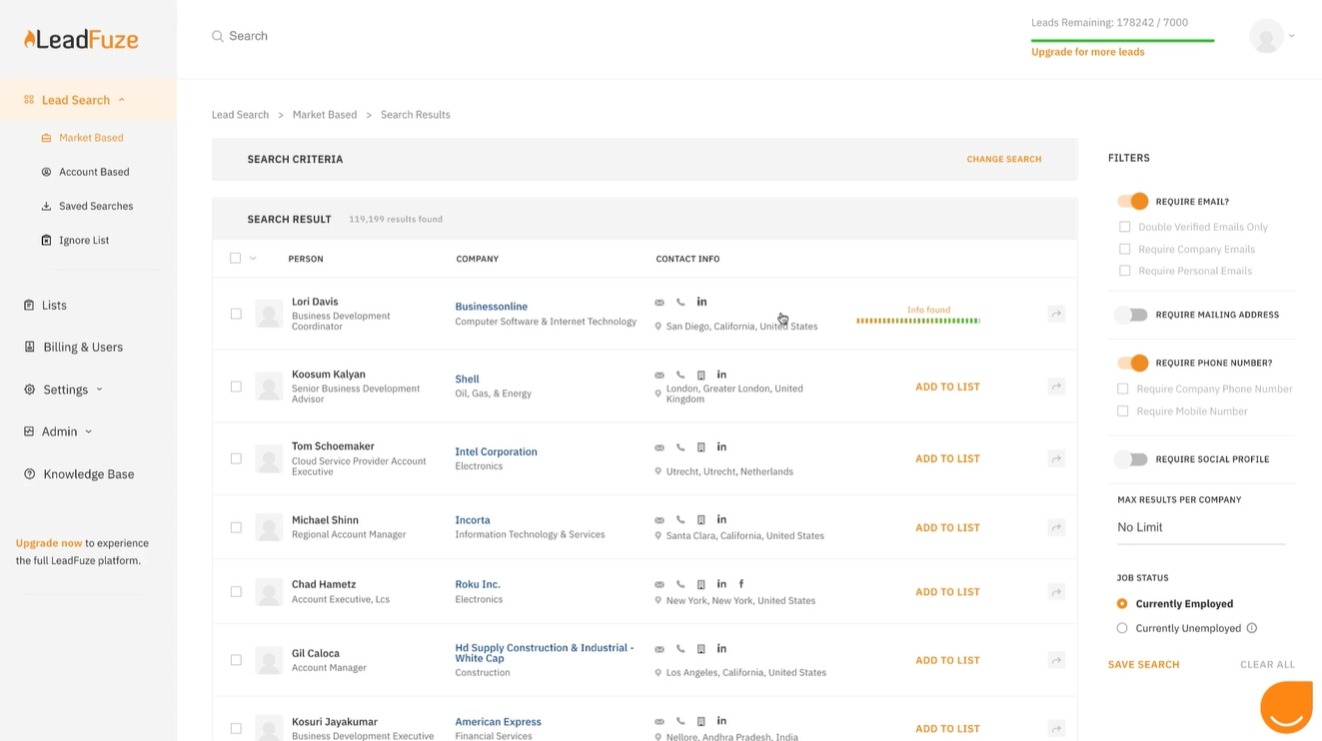Click Lori Davis info found progress bar
Image resolution: width=1322 pixels, height=741 pixels.
(x=918, y=321)
